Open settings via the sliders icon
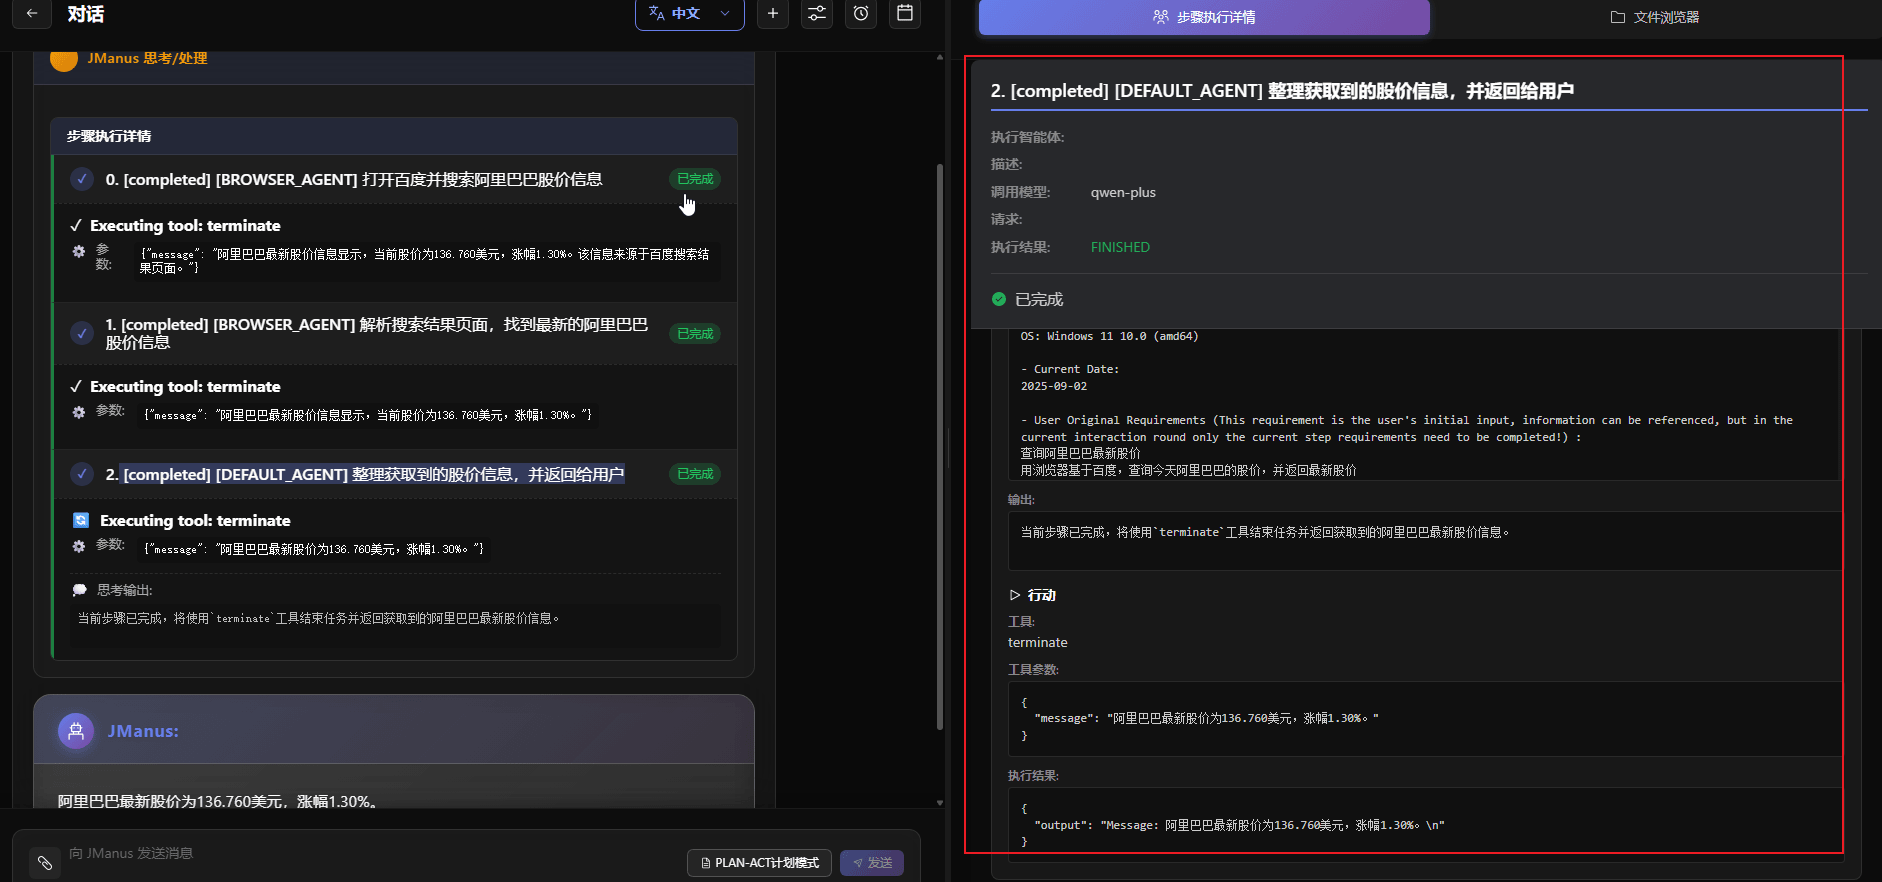 click(817, 14)
